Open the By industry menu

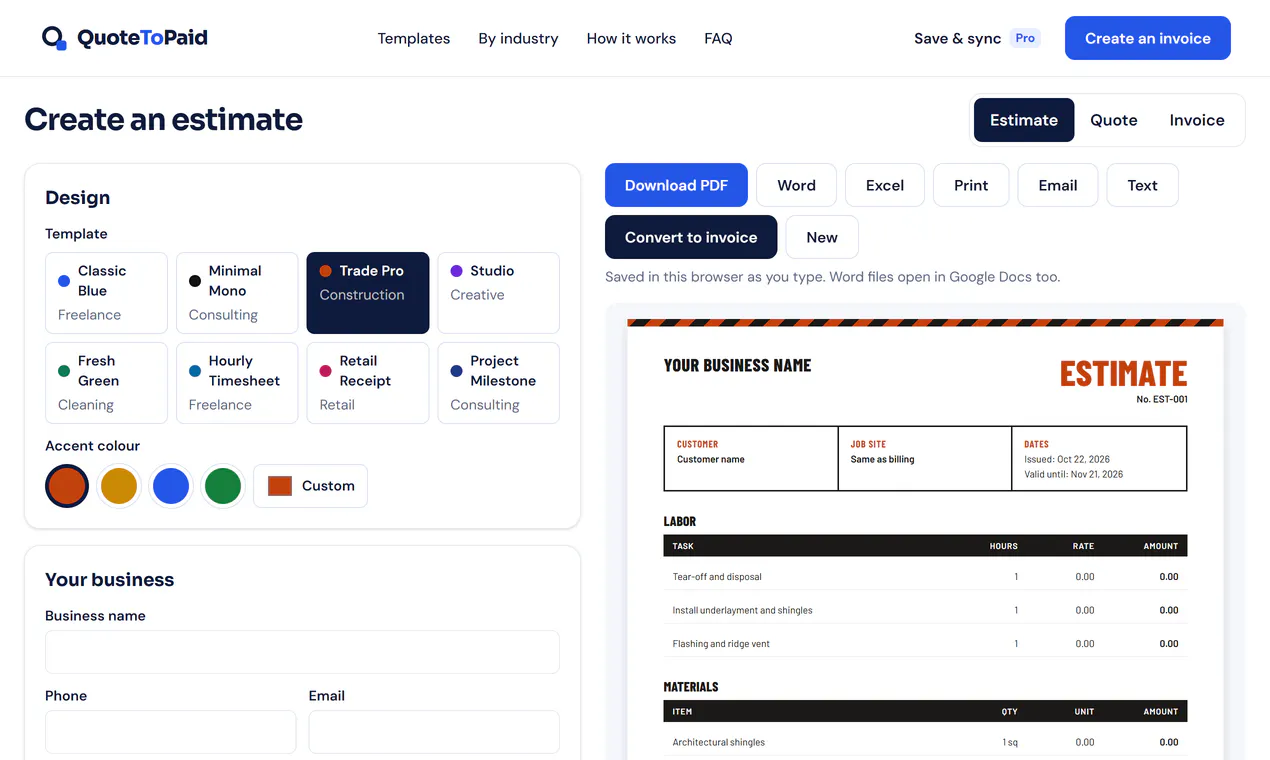[518, 38]
